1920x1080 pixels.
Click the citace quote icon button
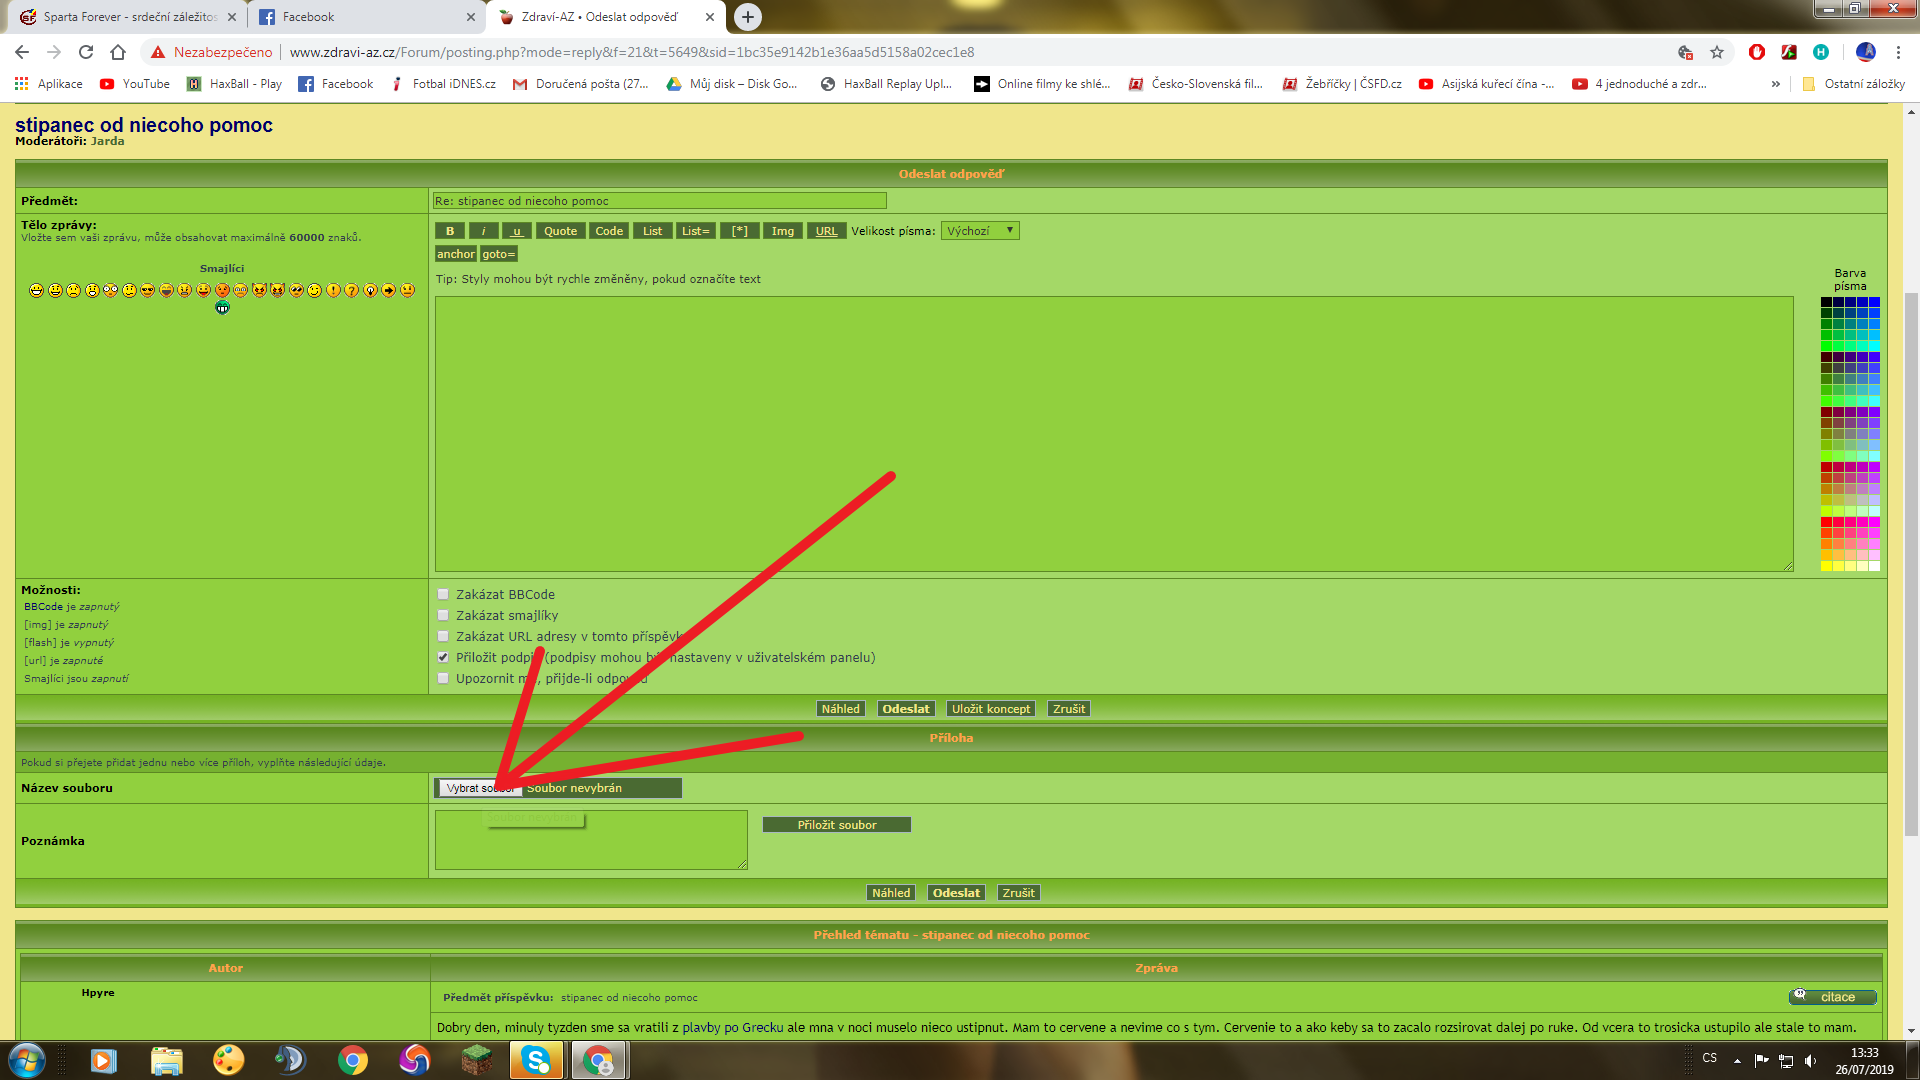pos(1832,996)
